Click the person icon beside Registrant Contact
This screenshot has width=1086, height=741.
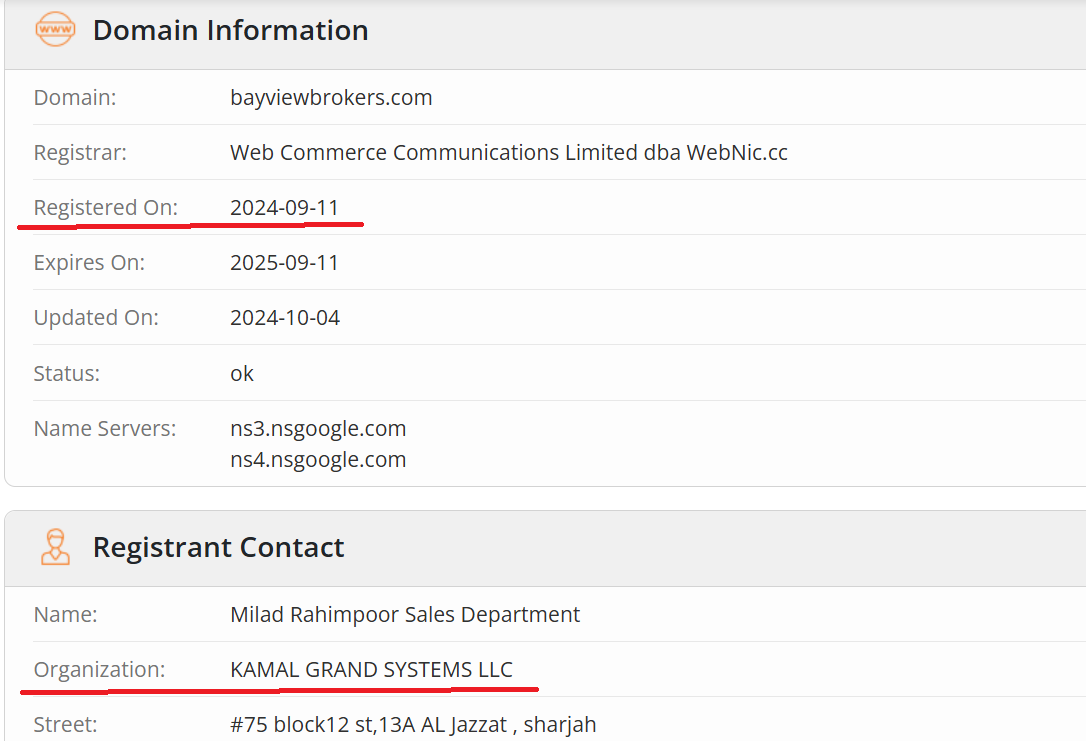tap(55, 547)
